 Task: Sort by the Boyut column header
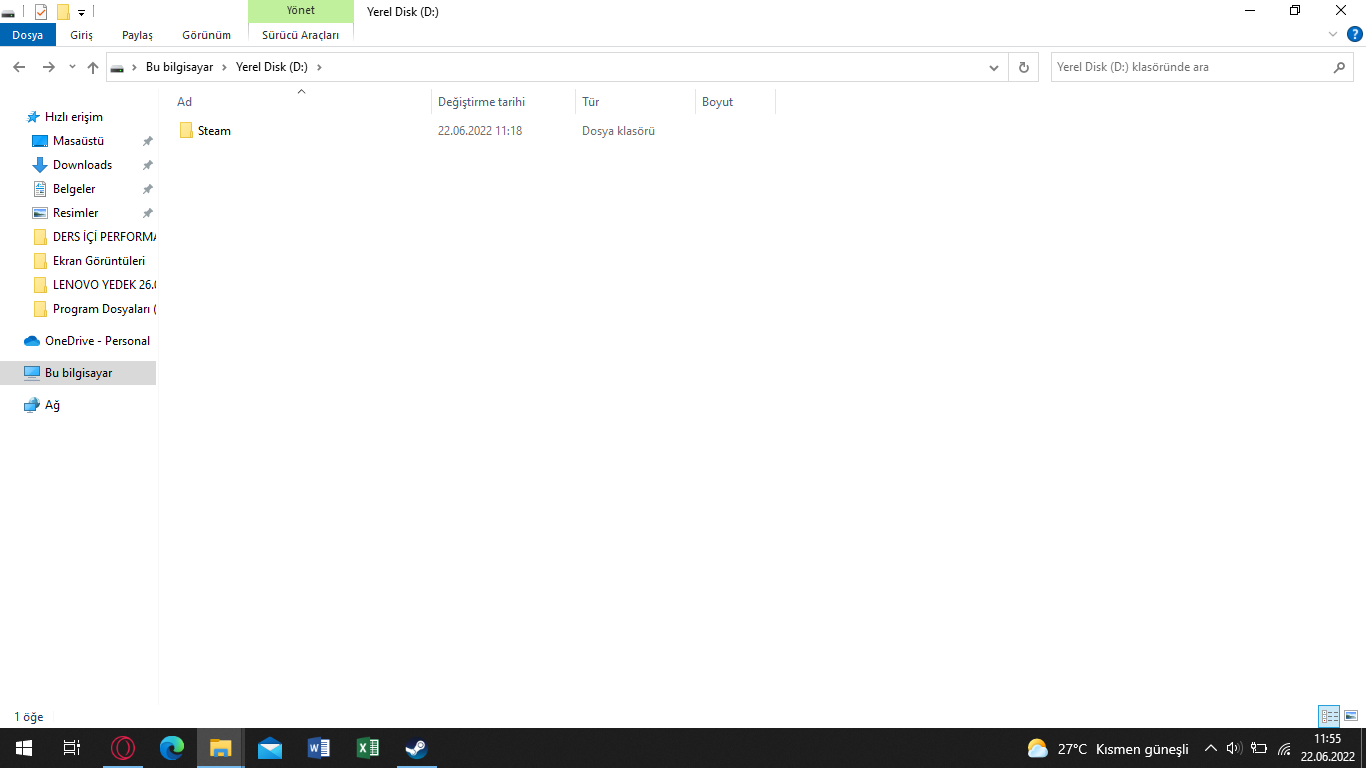[735, 102]
